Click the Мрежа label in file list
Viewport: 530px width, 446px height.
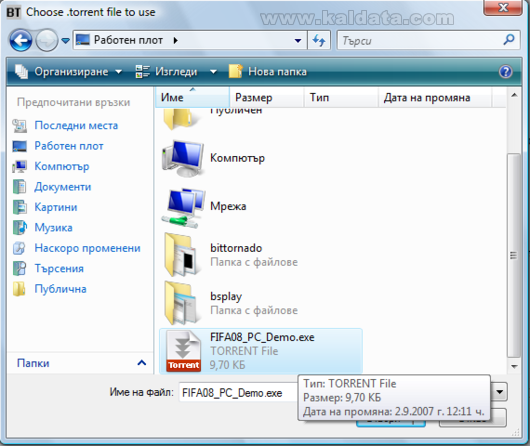228,206
